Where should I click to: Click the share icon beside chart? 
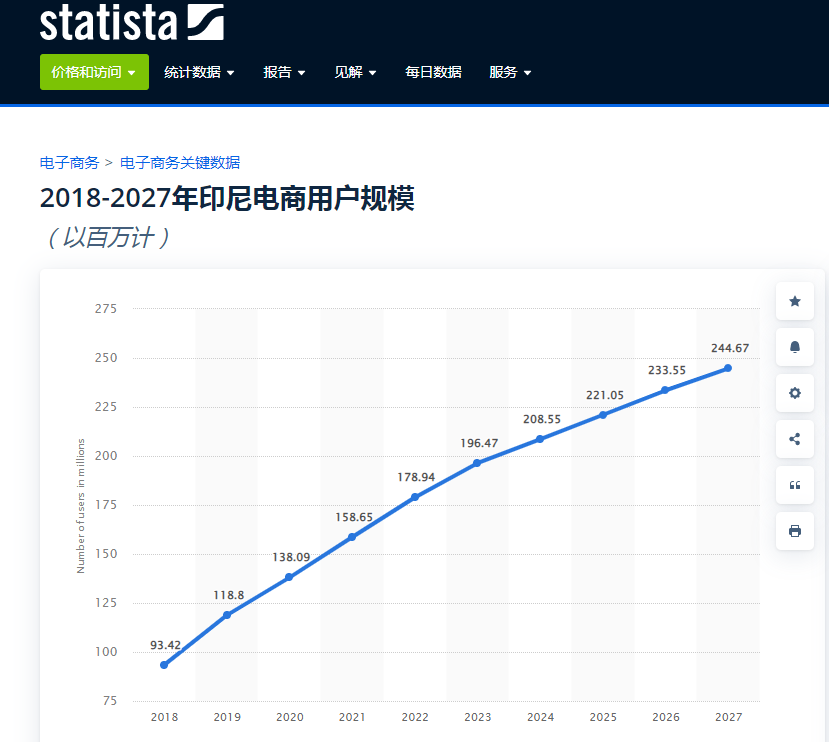coord(795,439)
